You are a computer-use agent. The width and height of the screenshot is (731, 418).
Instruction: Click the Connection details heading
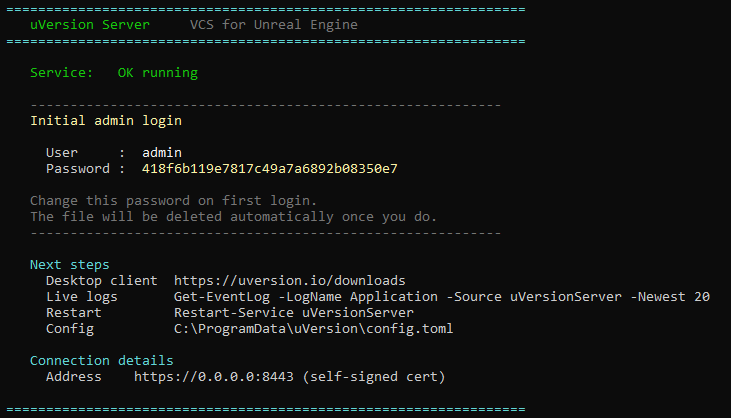(x=102, y=361)
